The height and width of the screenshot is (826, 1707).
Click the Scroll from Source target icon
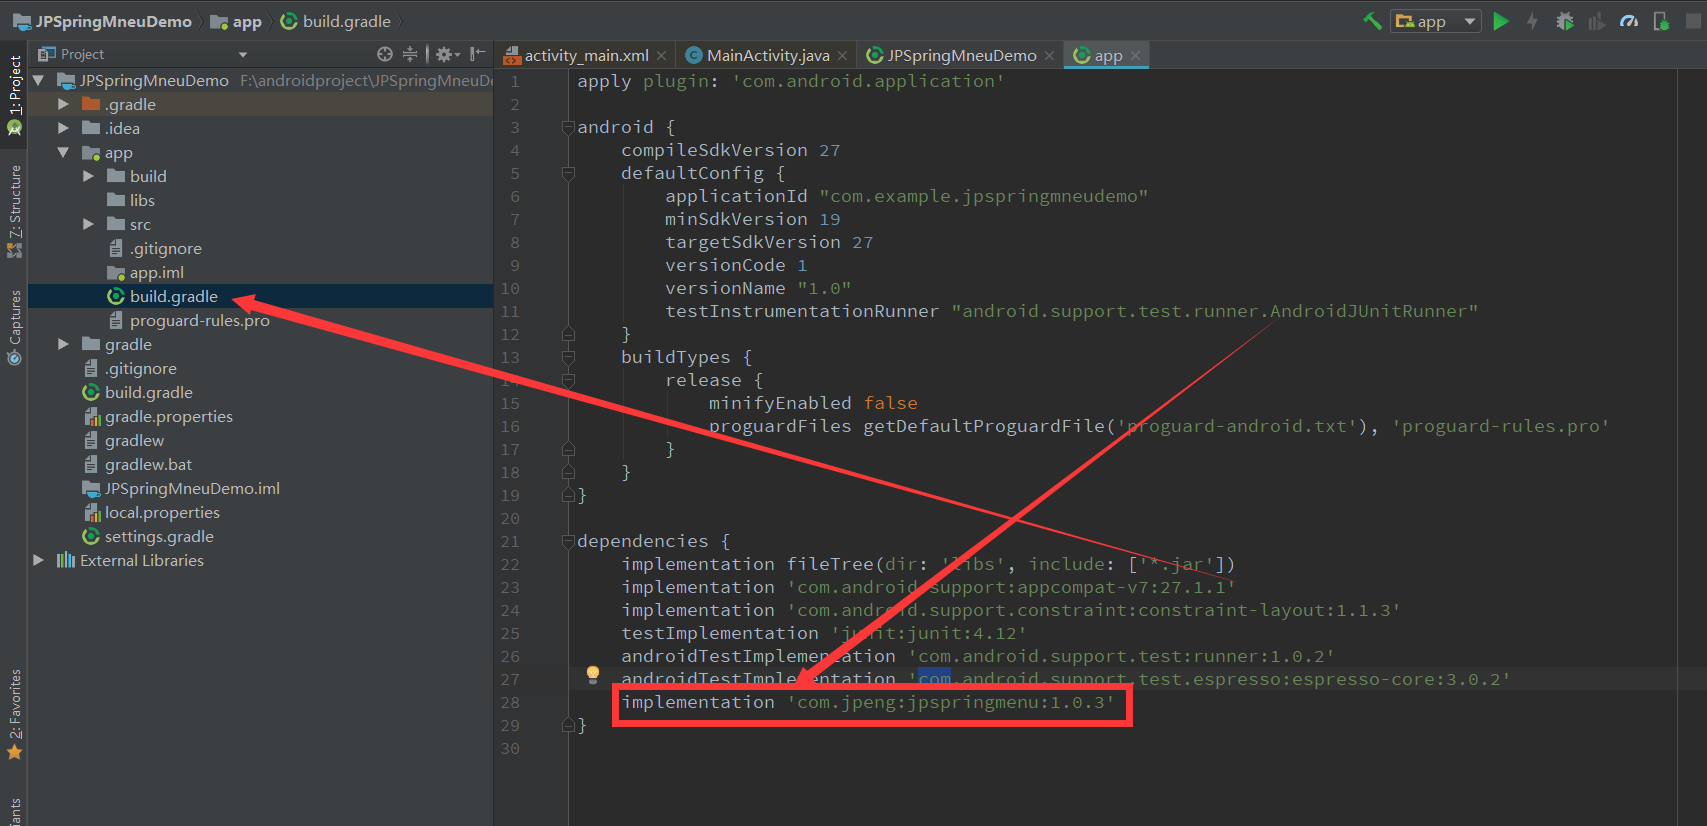385,54
